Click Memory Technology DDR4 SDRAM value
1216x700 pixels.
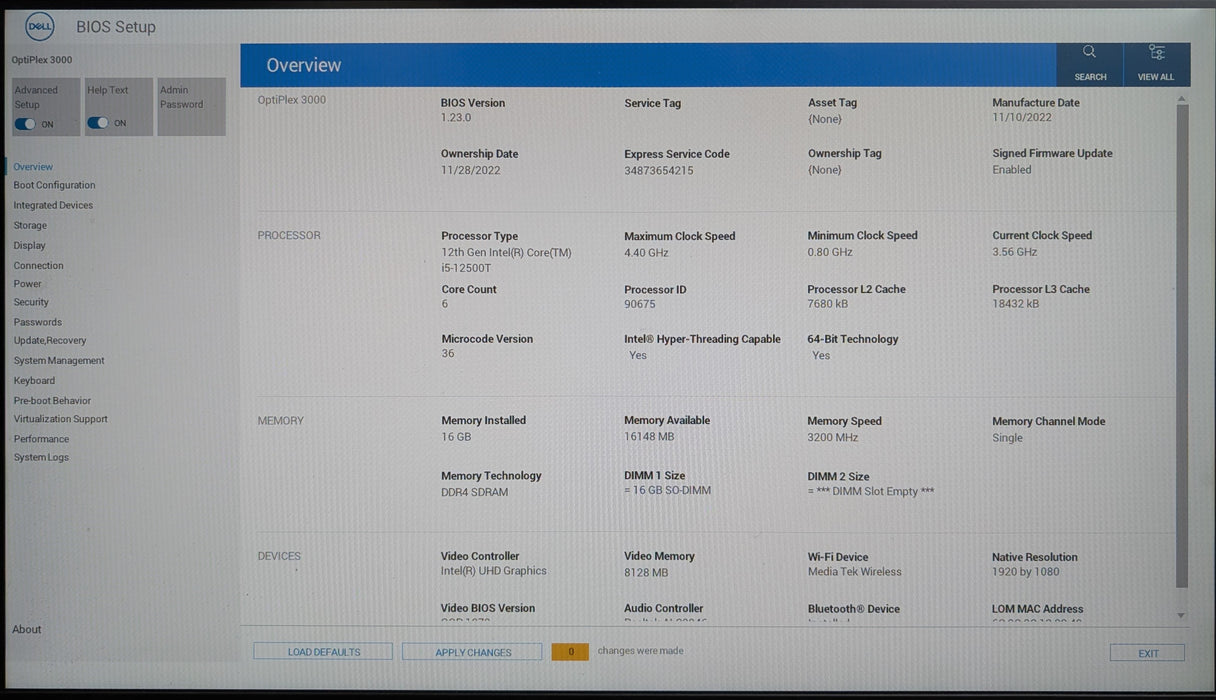[x=475, y=492]
